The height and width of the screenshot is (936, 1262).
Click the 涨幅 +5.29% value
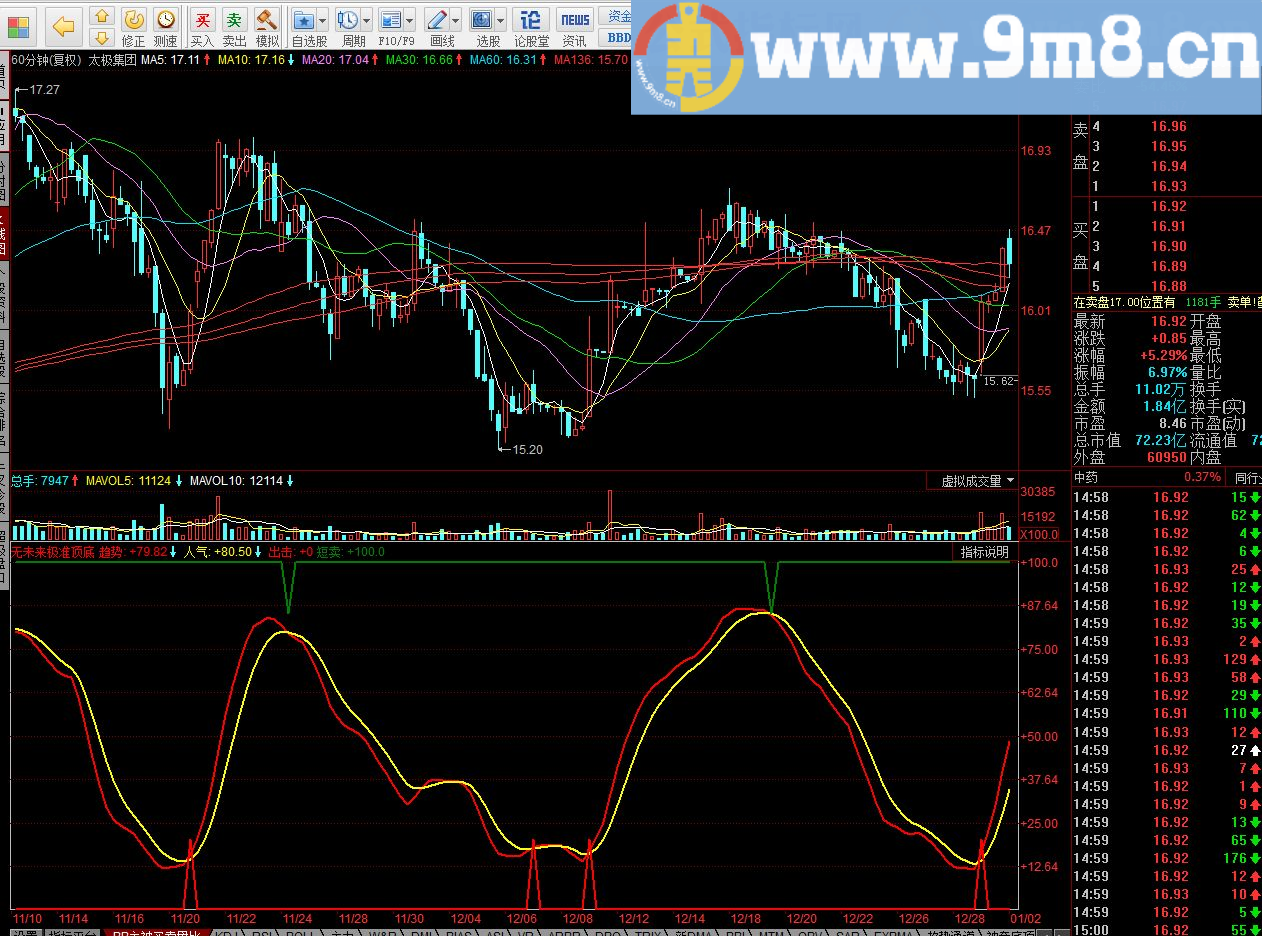click(1164, 355)
